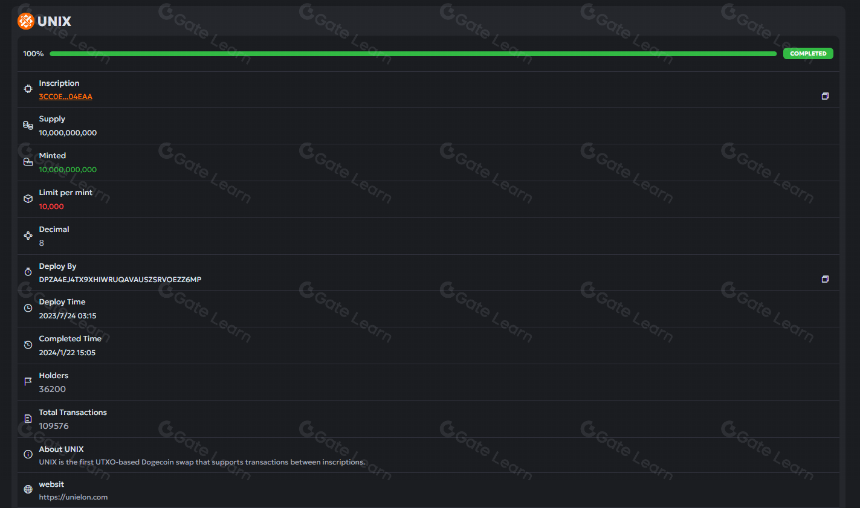Click the About UNIX heading
This screenshot has height=508, width=860.
click(x=61, y=449)
